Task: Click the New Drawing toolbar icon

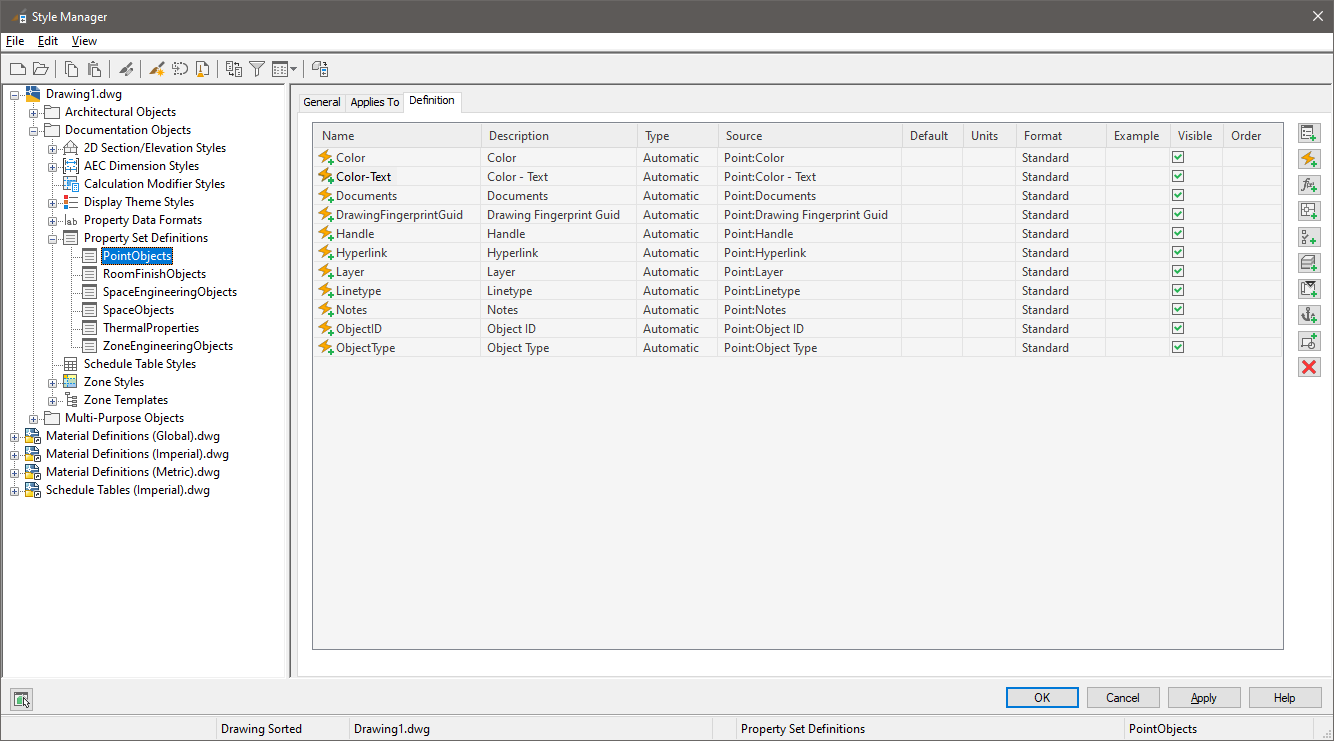Action: (x=17, y=68)
